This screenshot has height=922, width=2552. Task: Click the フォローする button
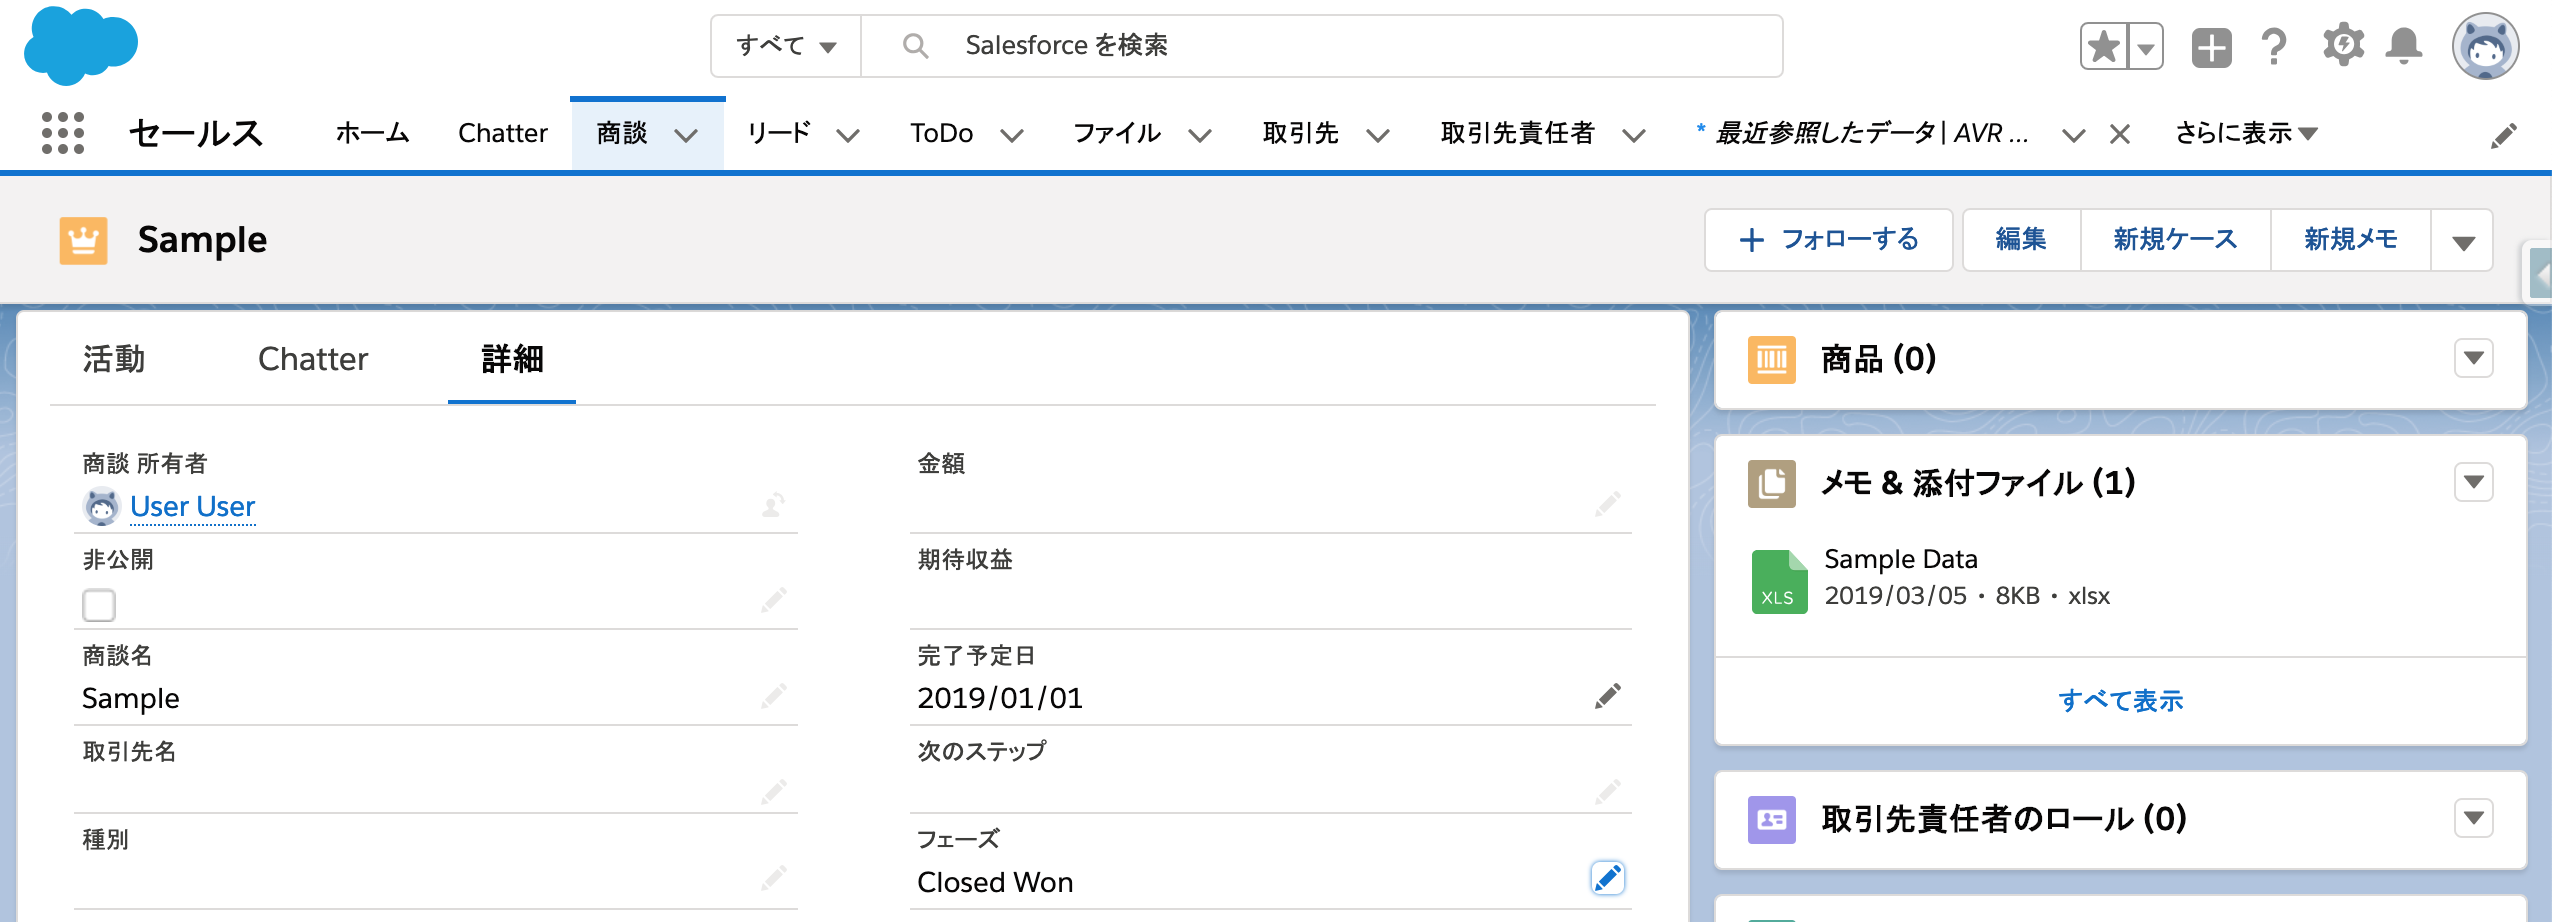tap(1828, 239)
